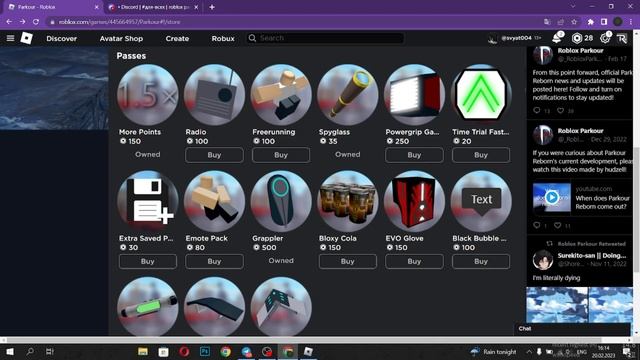This screenshot has width=640, height=360.
Task: Open Avatar Shop in Roblox navigation
Action: 121,38
